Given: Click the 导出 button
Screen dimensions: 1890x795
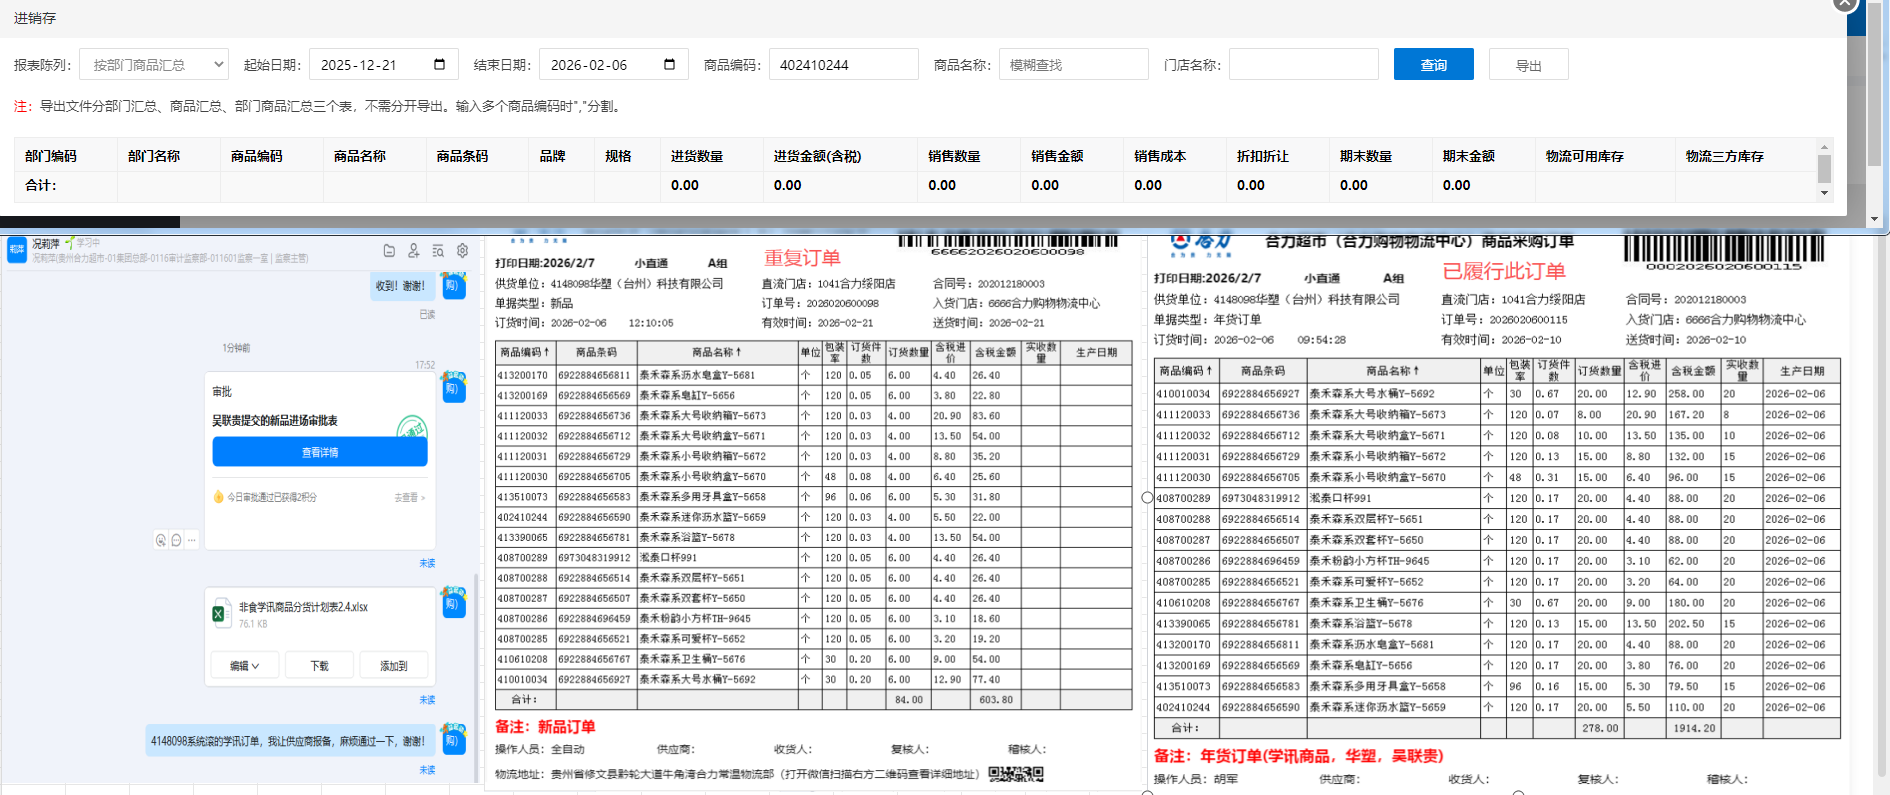Looking at the screenshot, I should 1528,65.
